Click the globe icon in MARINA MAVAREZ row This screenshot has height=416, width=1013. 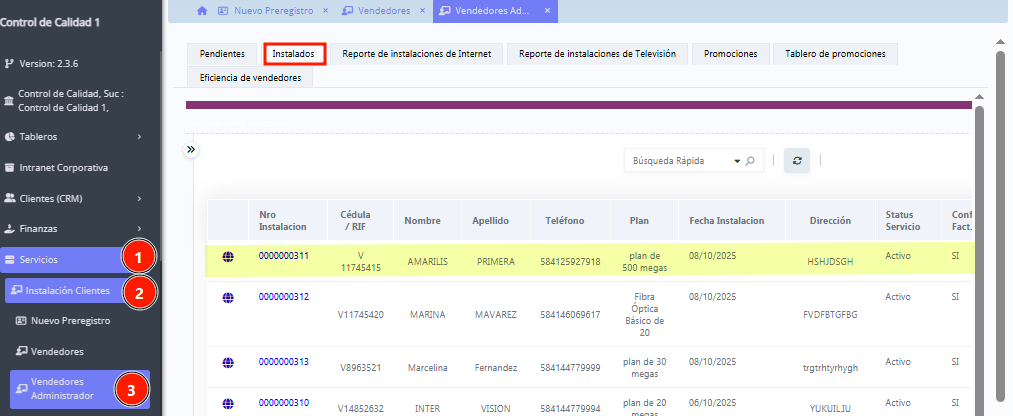coord(228,297)
